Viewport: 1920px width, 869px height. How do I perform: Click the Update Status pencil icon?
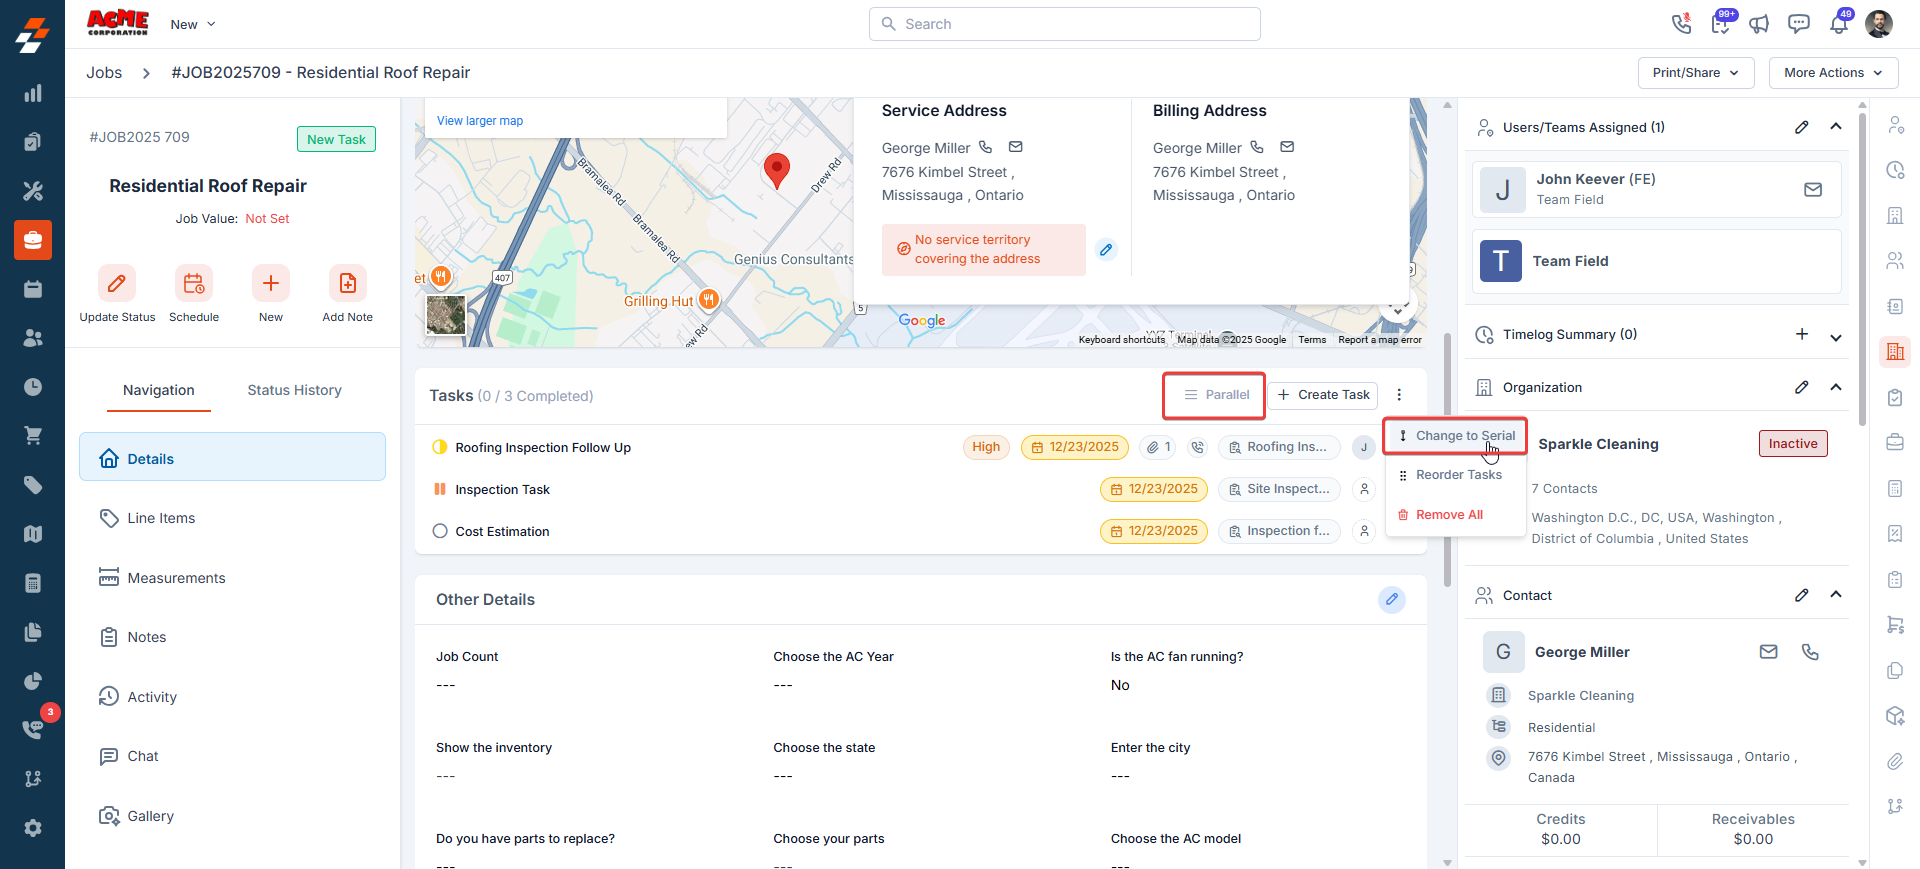click(117, 284)
